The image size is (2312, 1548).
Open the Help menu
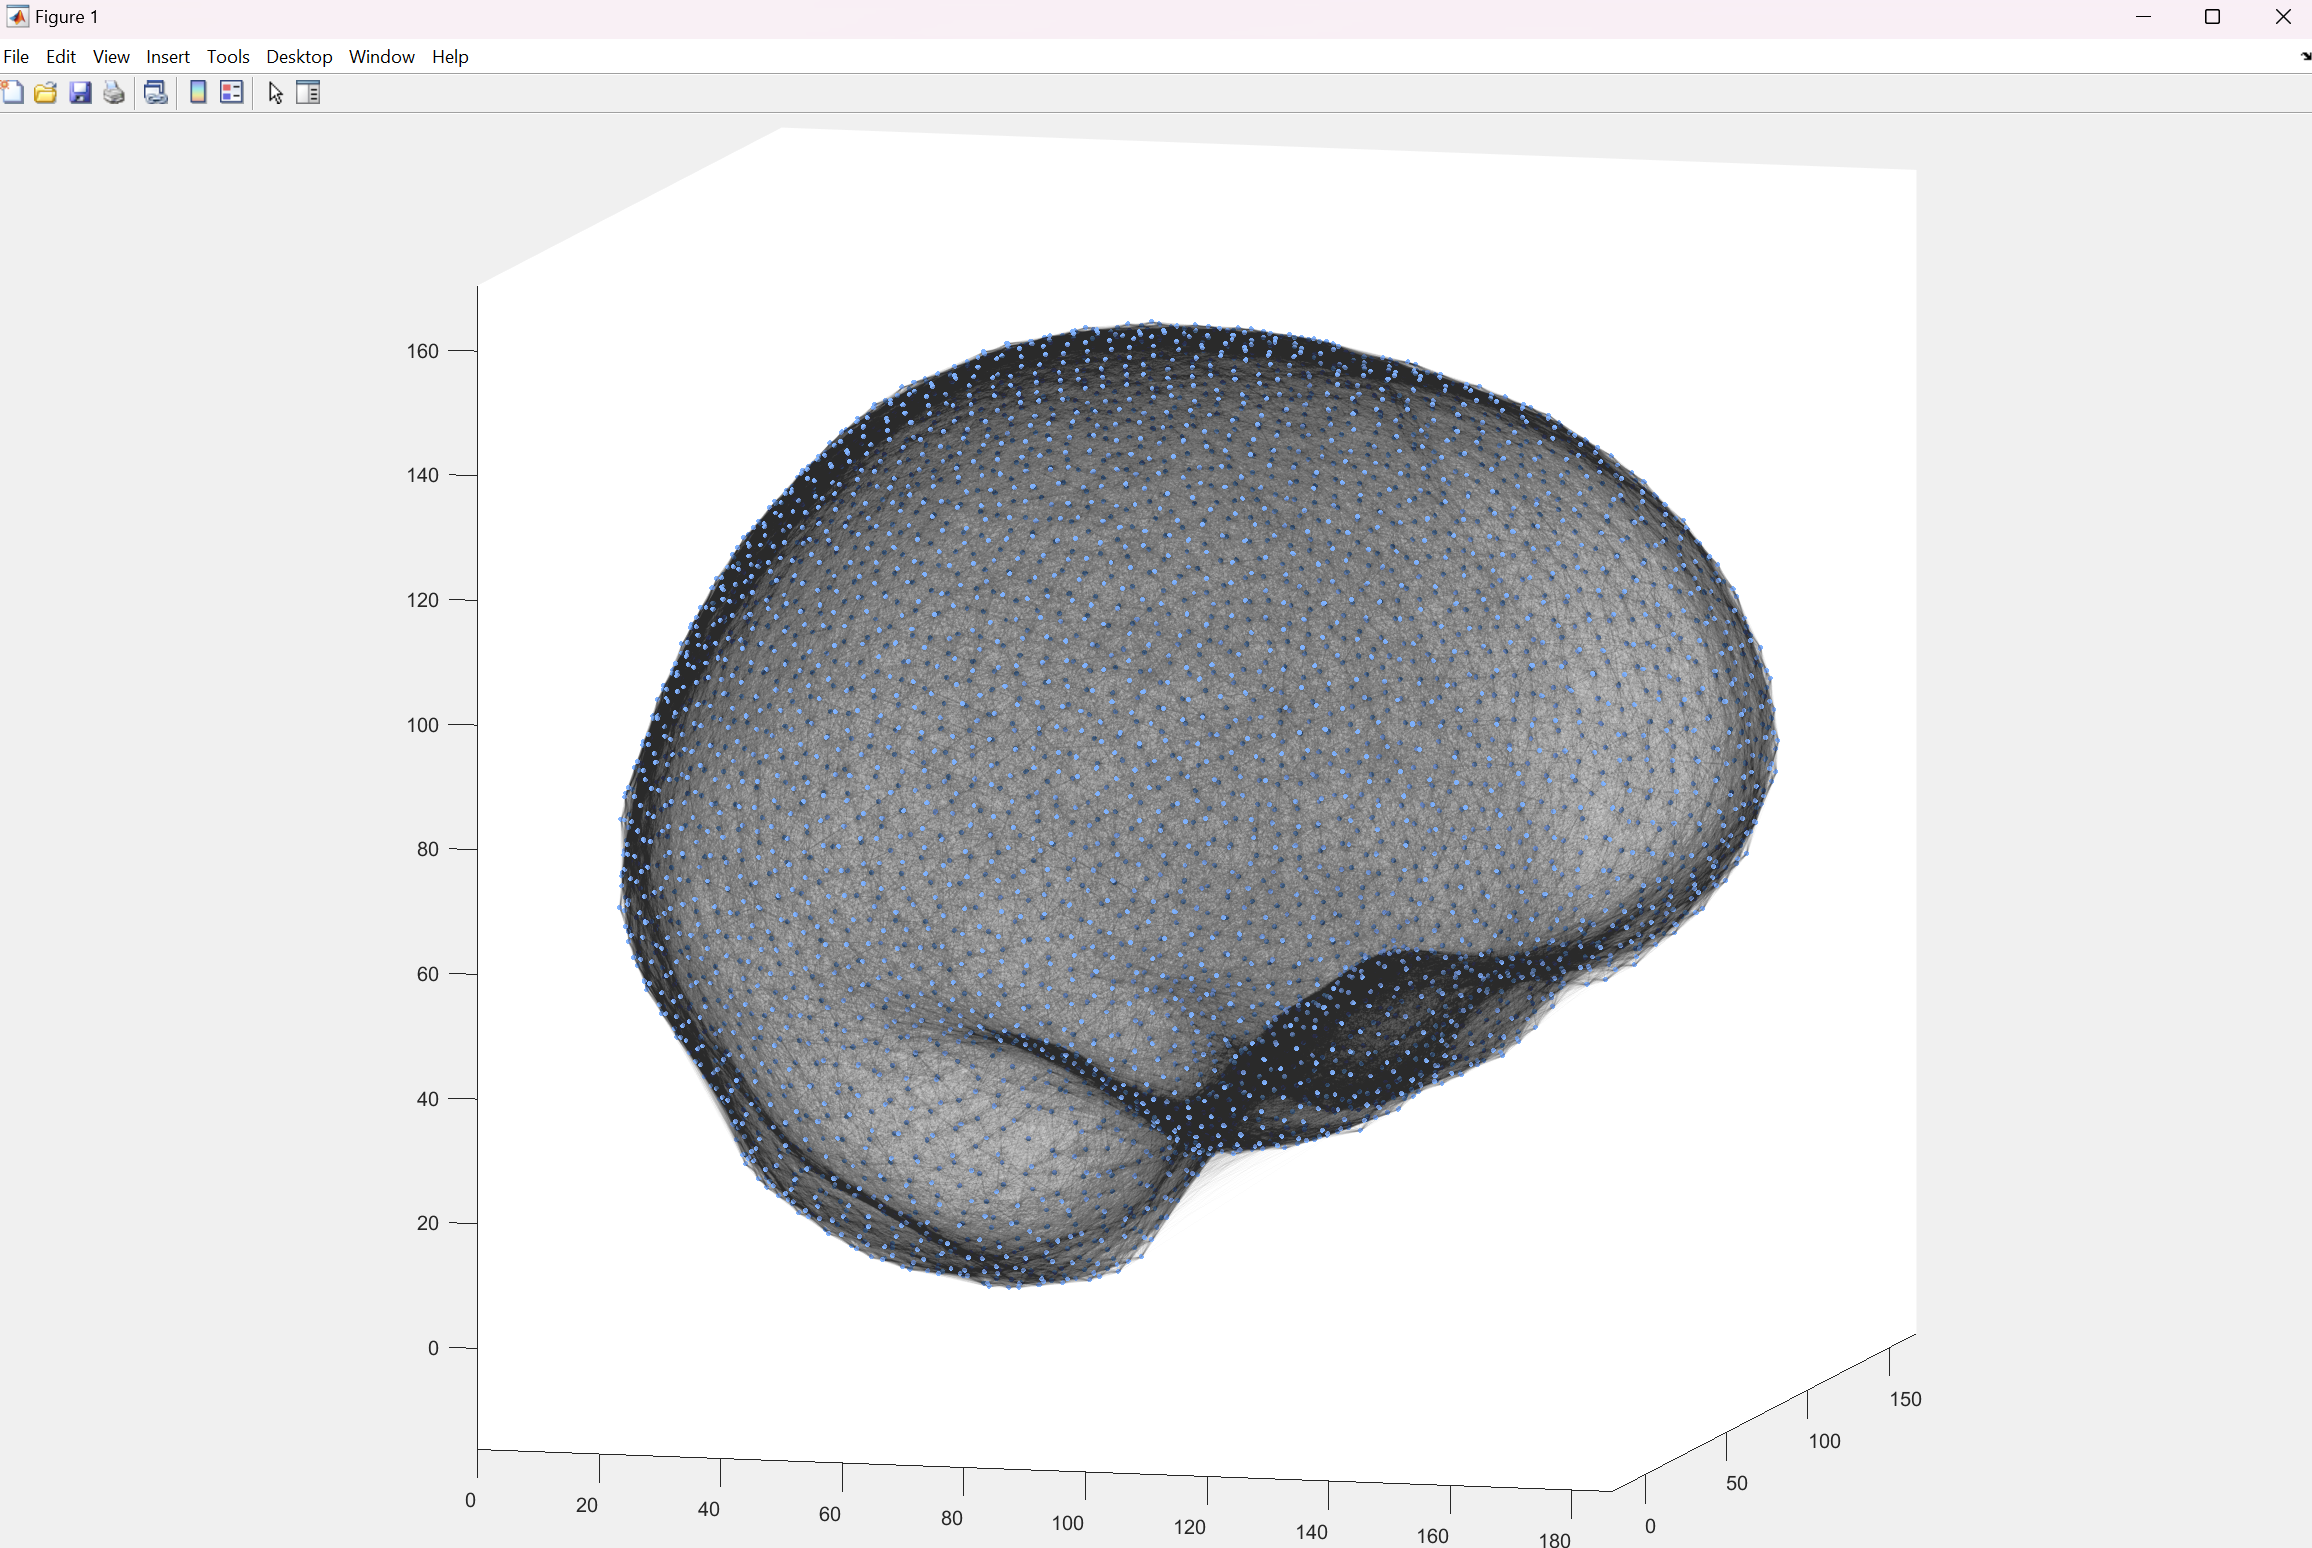[x=450, y=57]
